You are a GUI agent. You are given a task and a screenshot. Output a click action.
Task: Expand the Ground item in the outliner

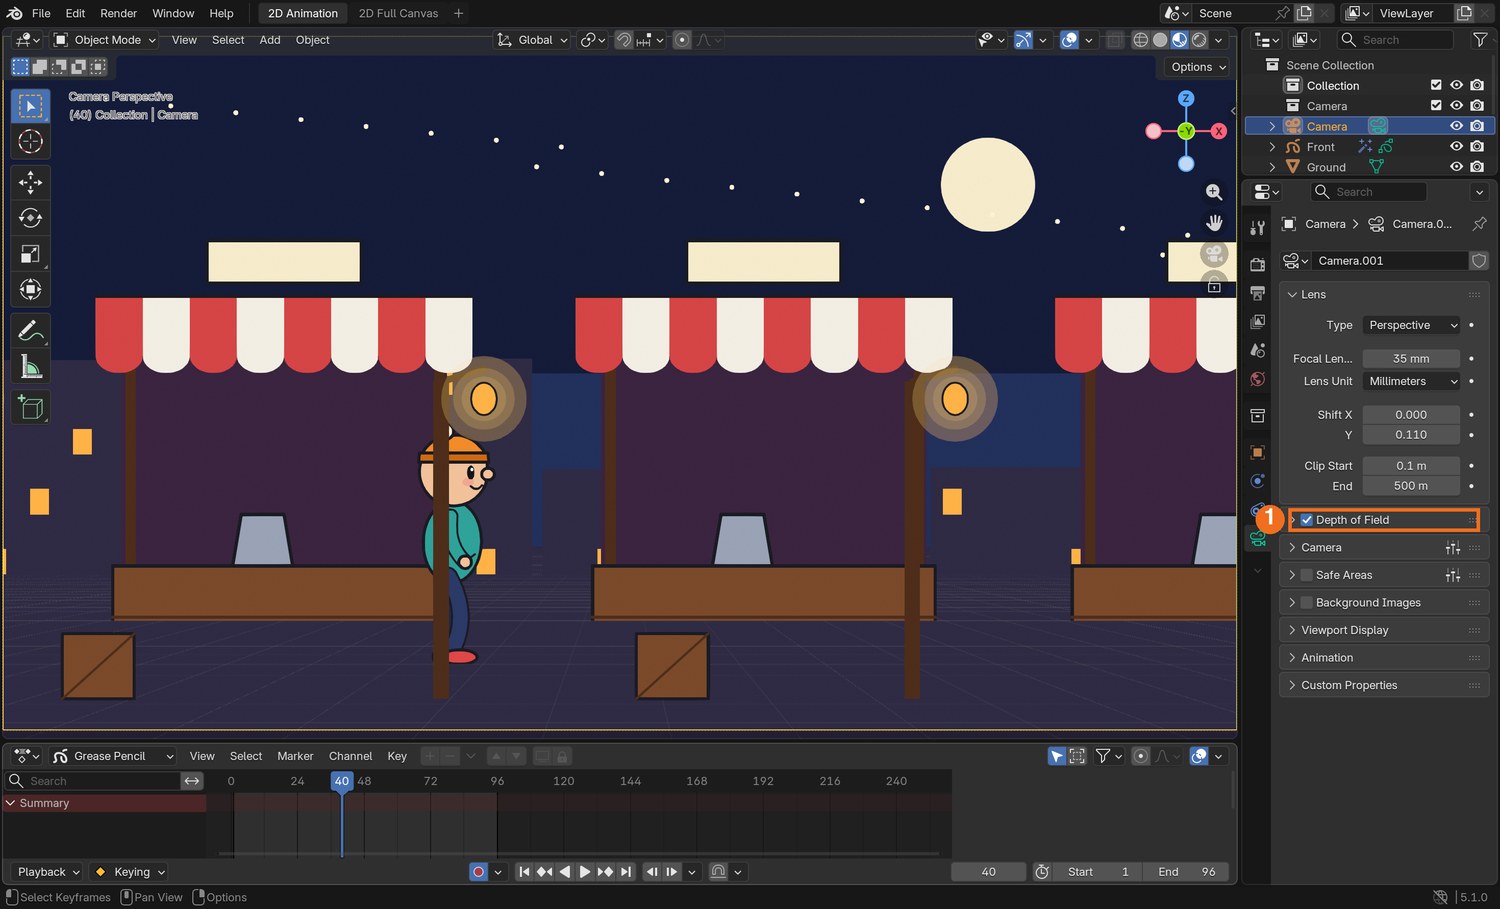point(1272,167)
